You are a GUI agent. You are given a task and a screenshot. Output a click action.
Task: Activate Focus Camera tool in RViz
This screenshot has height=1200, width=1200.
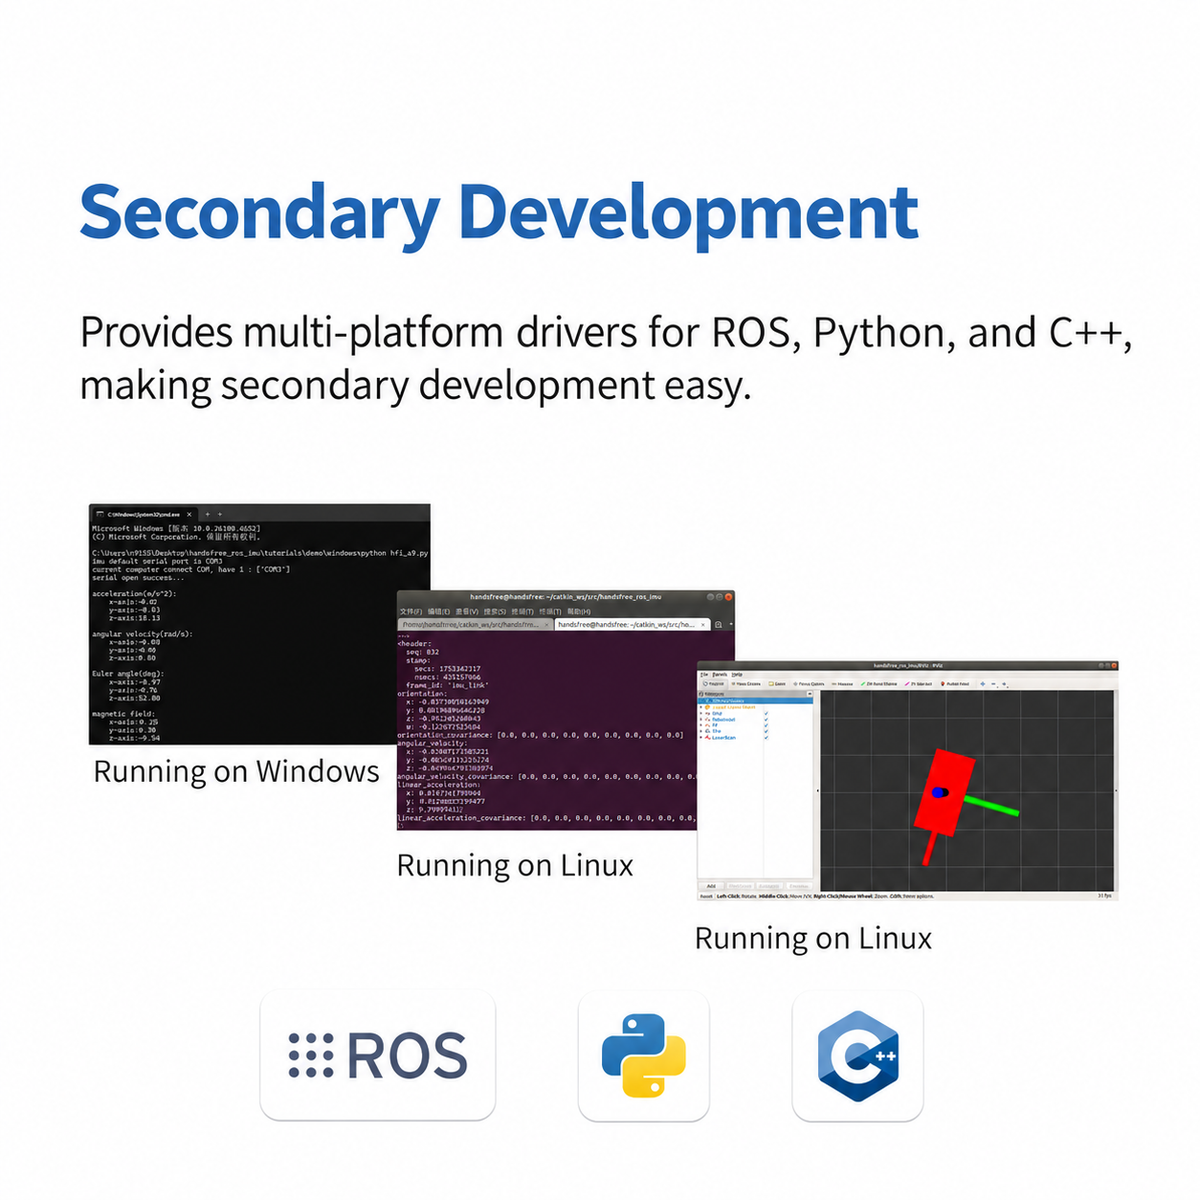click(808, 684)
